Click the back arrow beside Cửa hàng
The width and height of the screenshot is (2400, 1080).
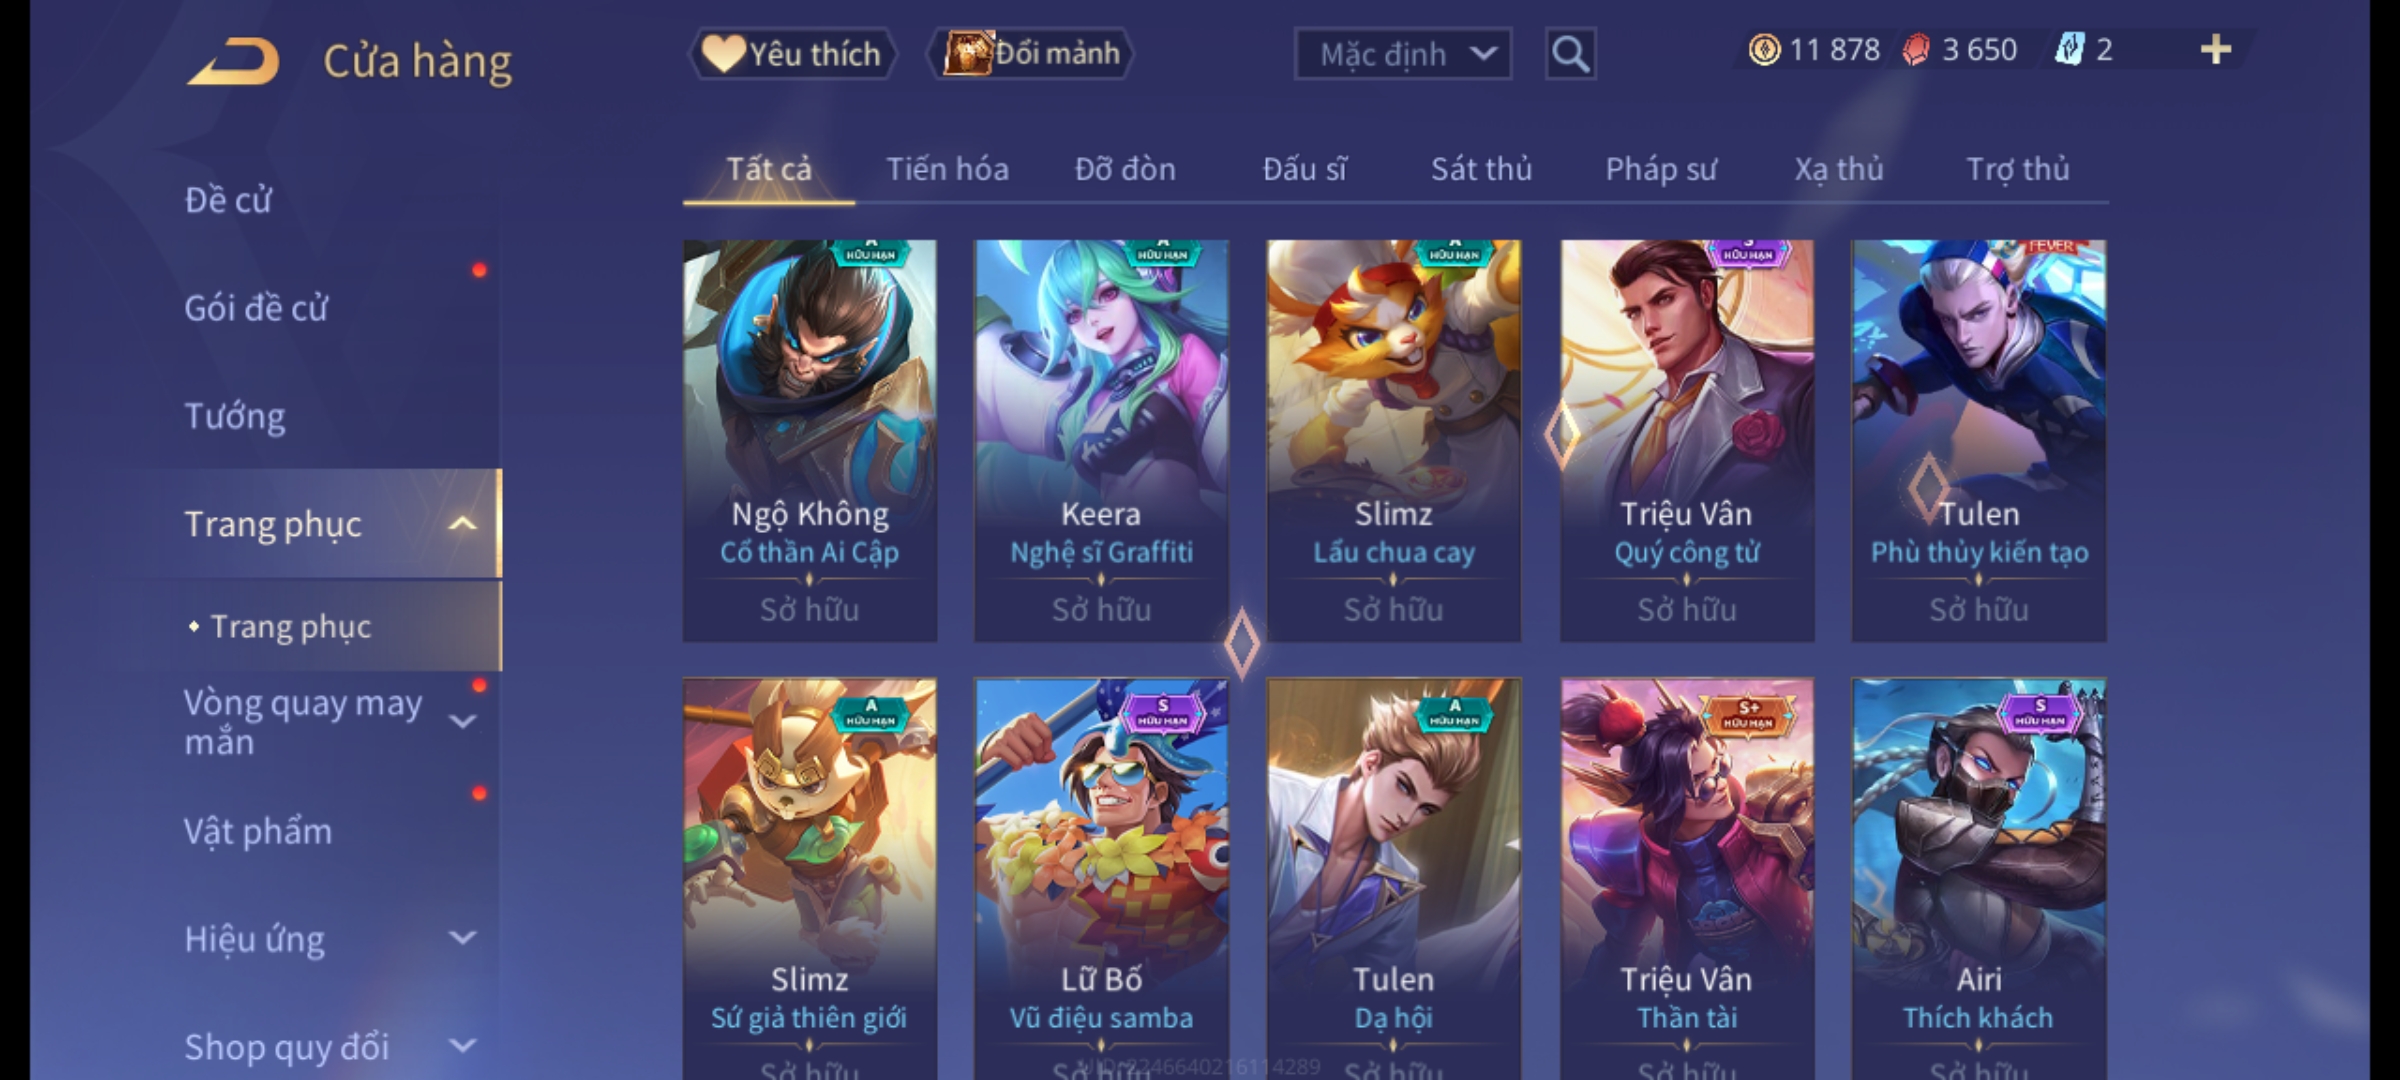[233, 62]
